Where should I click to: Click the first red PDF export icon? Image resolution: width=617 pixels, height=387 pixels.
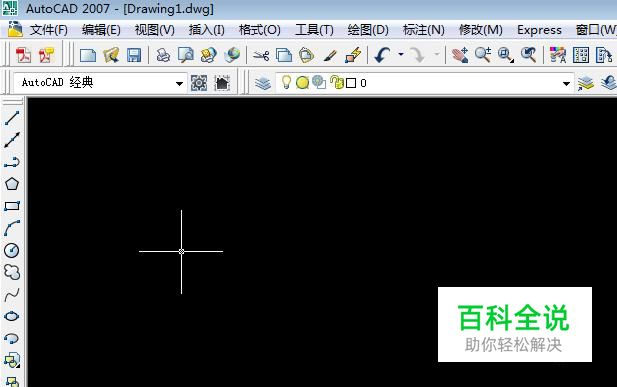(23, 55)
